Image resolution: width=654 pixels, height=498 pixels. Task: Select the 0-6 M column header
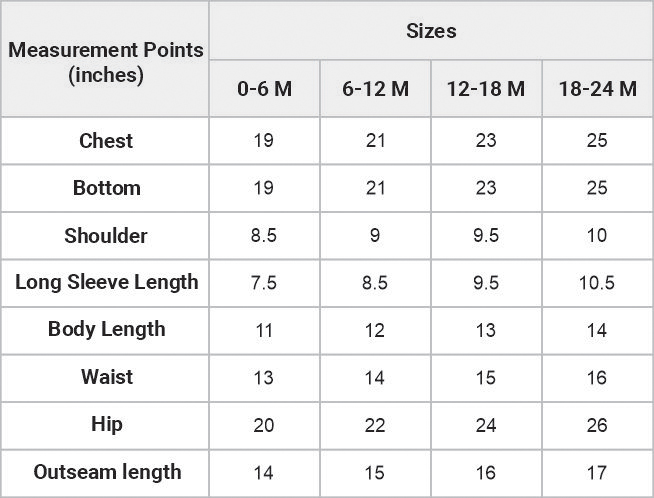tap(264, 88)
